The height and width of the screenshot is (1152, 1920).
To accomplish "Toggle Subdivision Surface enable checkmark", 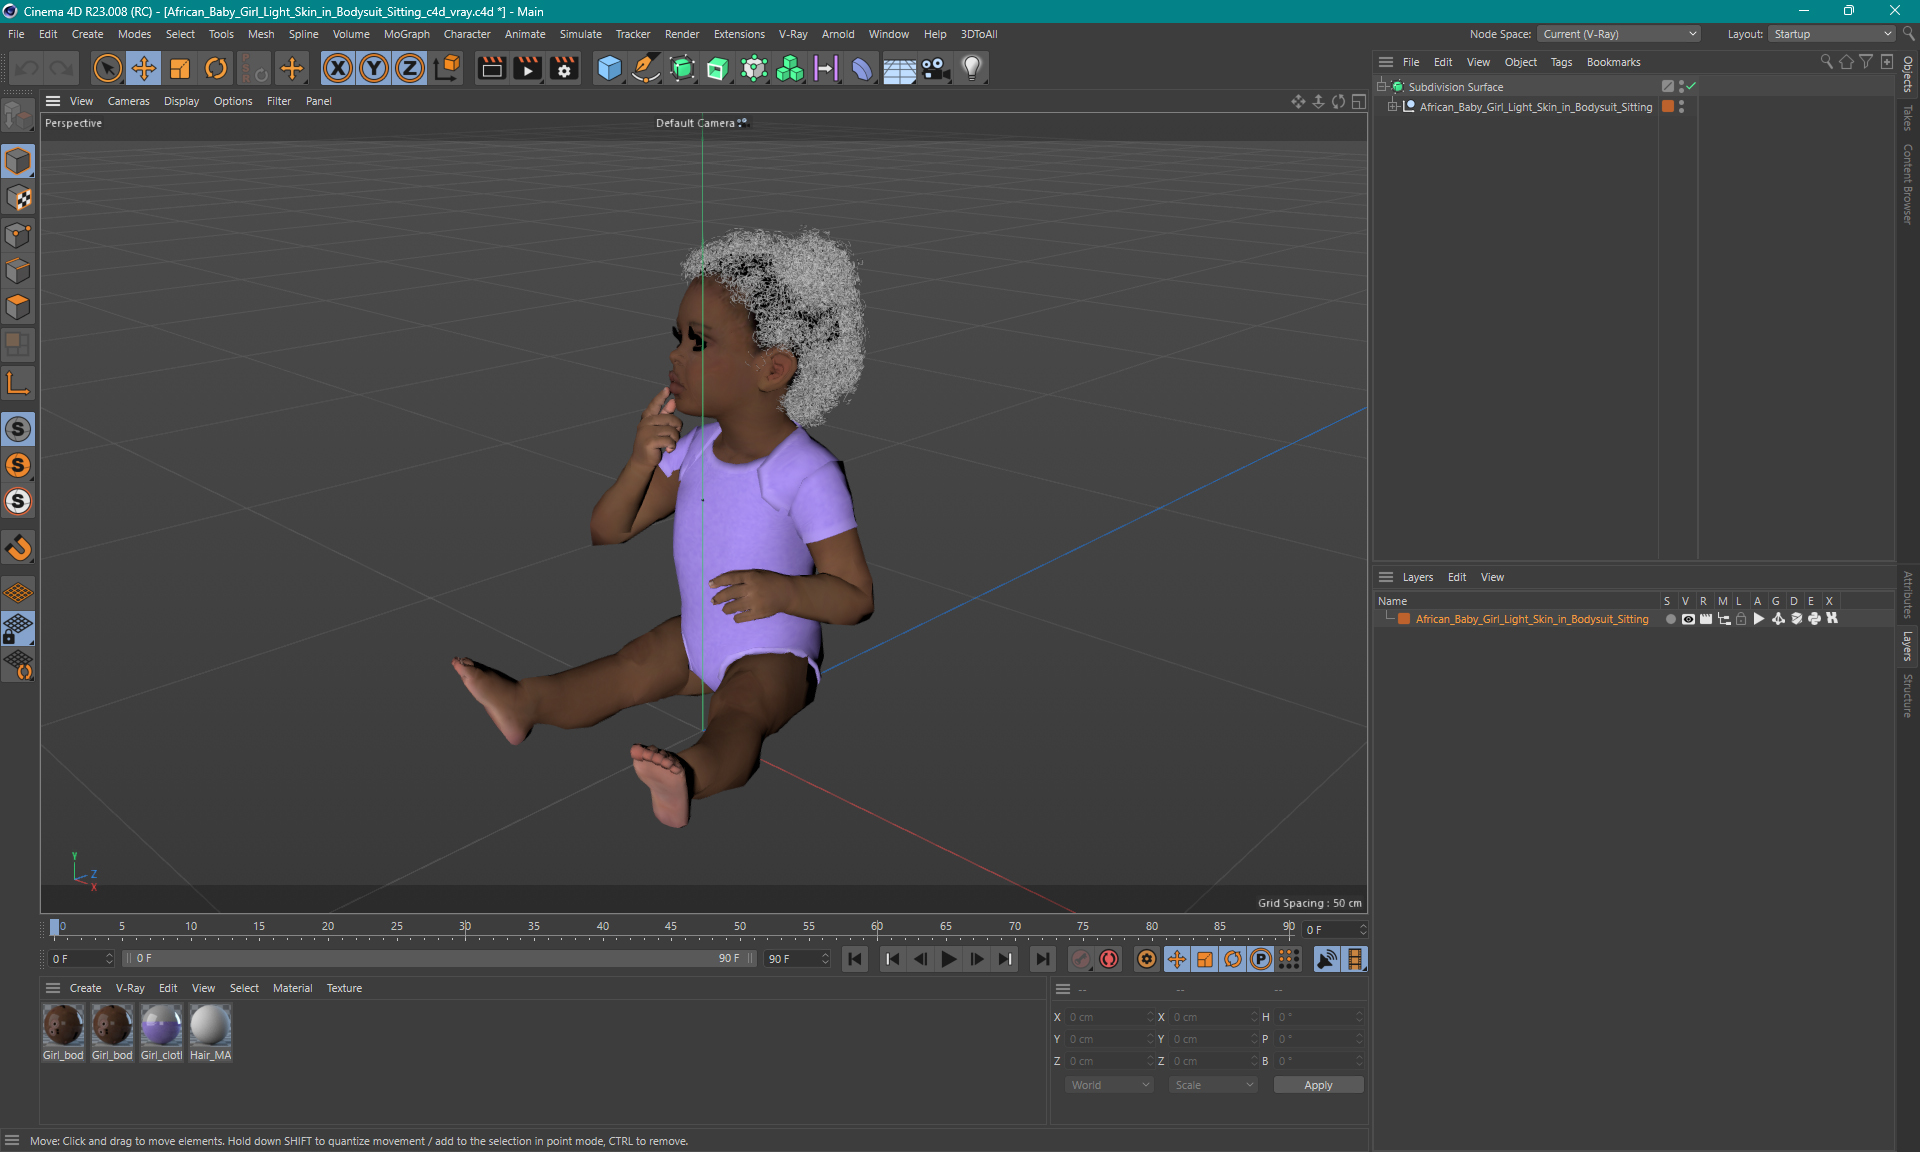I will tap(1690, 87).
